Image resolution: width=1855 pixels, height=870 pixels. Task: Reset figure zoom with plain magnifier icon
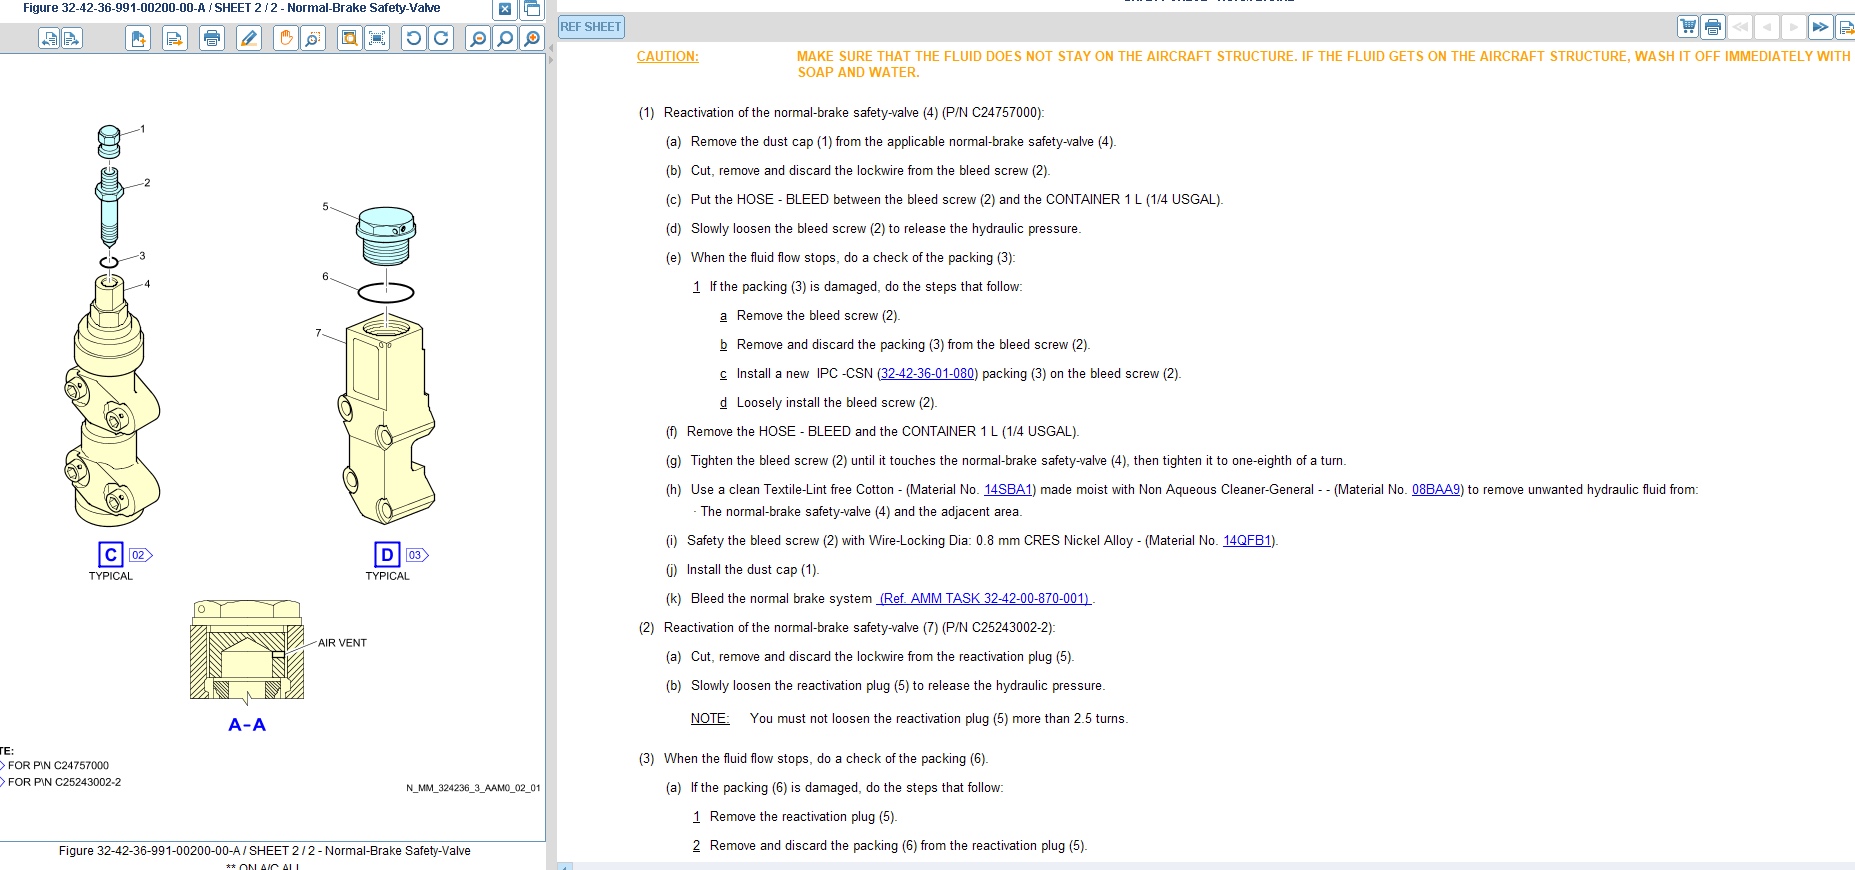(505, 39)
